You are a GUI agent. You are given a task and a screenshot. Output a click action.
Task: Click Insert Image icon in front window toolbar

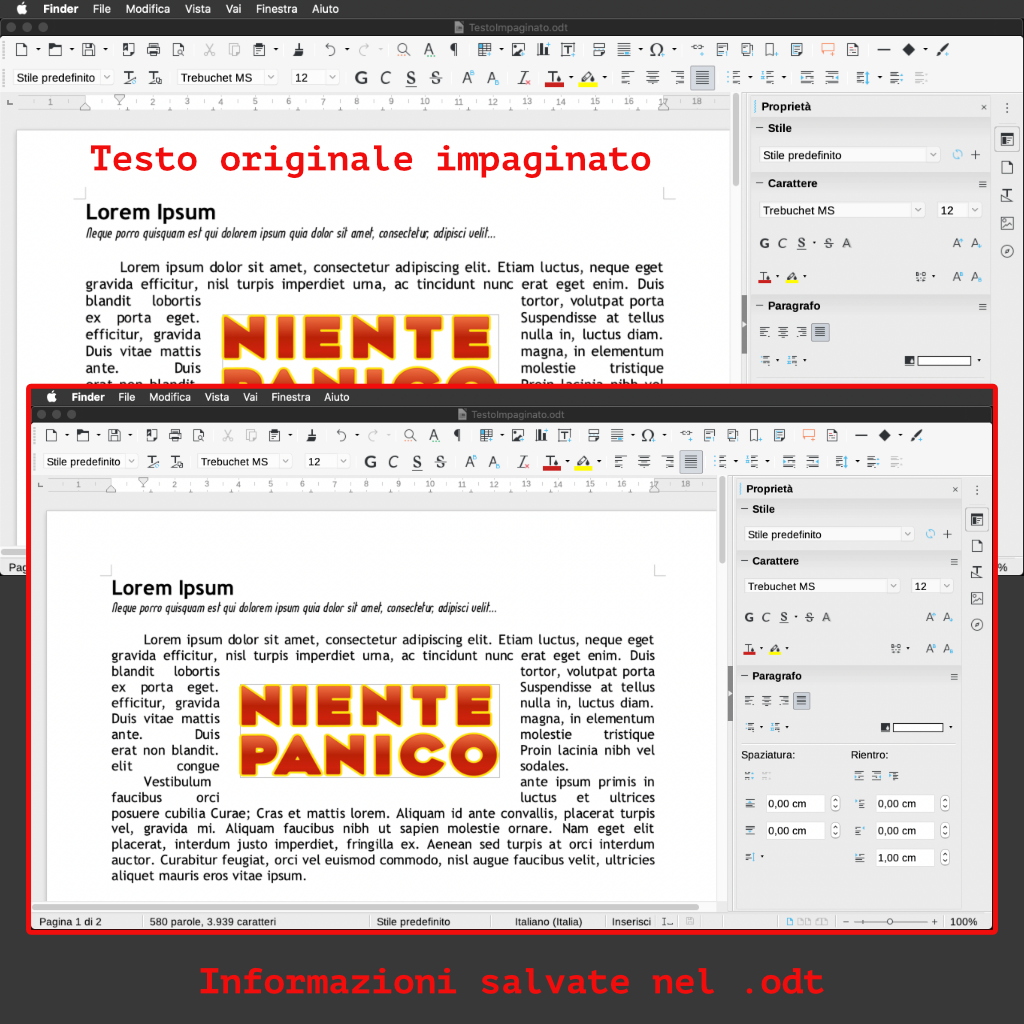[518, 435]
